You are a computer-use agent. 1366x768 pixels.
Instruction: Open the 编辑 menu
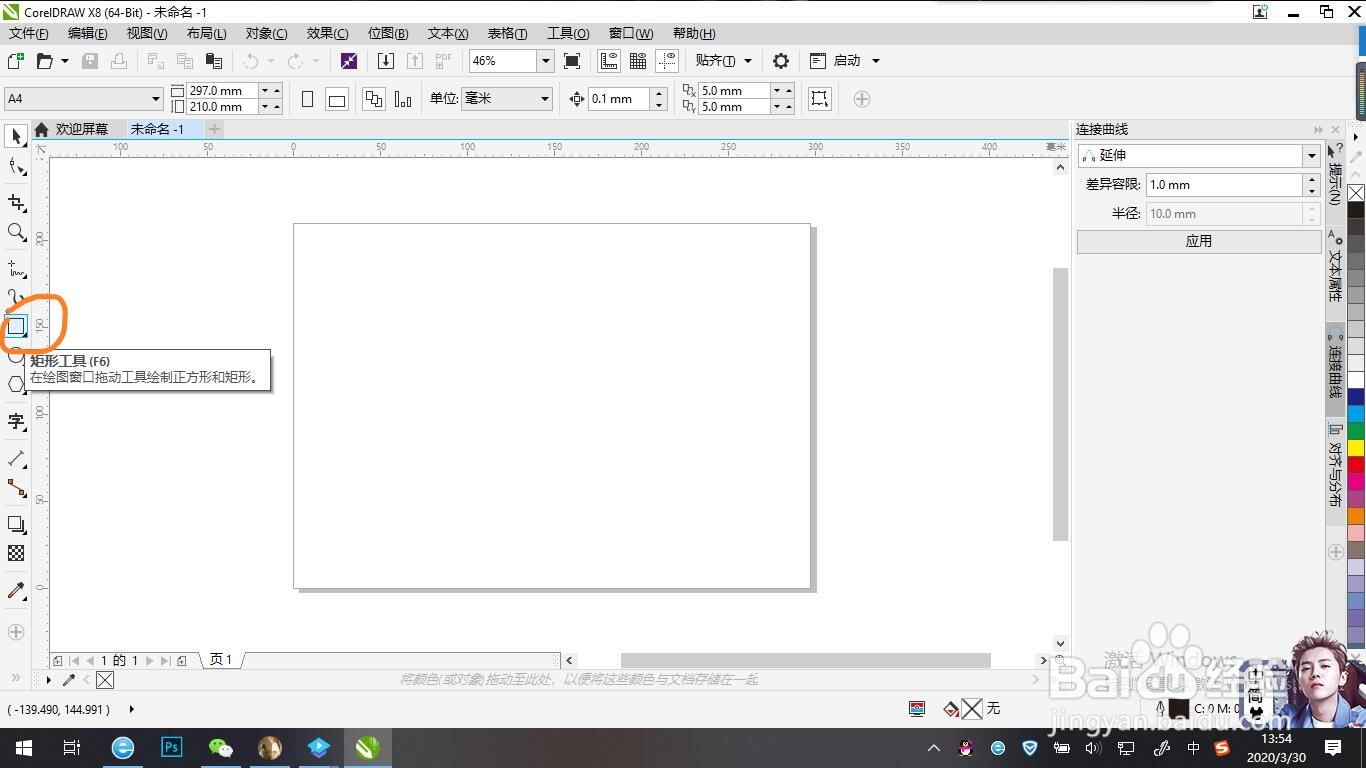click(88, 33)
